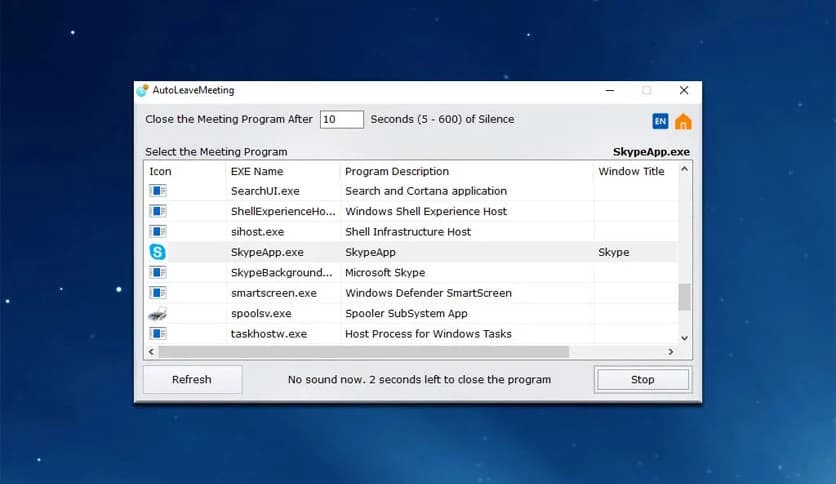Click the EN language icon
This screenshot has width=836, height=484.
pos(660,121)
